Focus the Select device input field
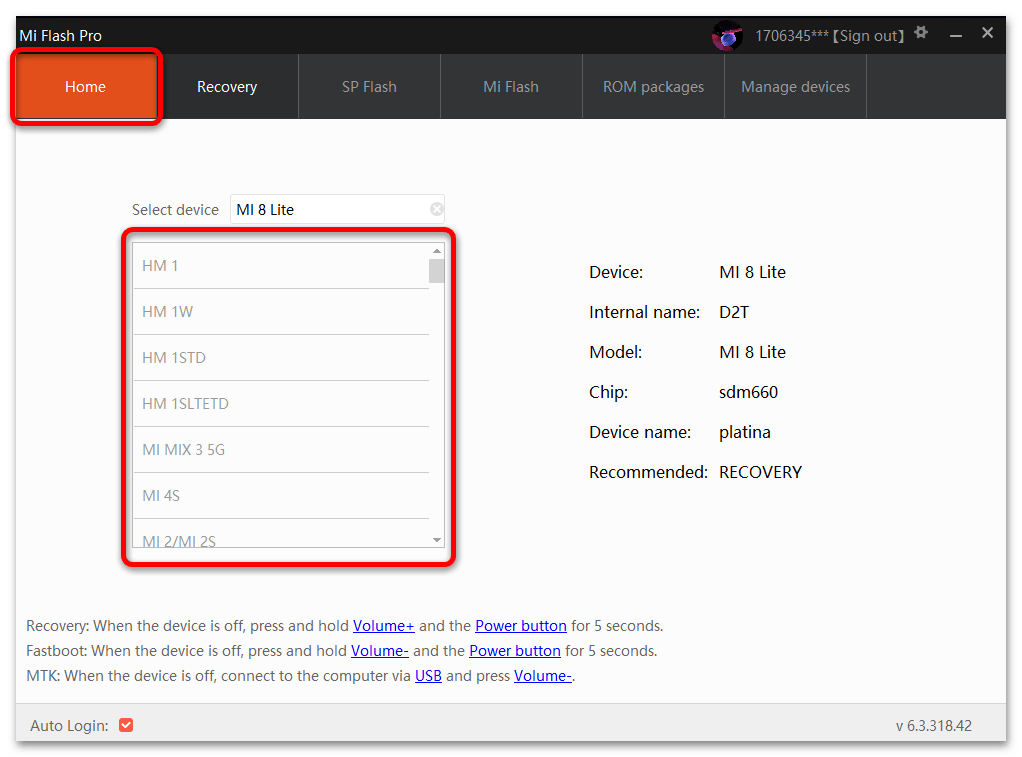This screenshot has height=757, width=1022. coord(337,209)
